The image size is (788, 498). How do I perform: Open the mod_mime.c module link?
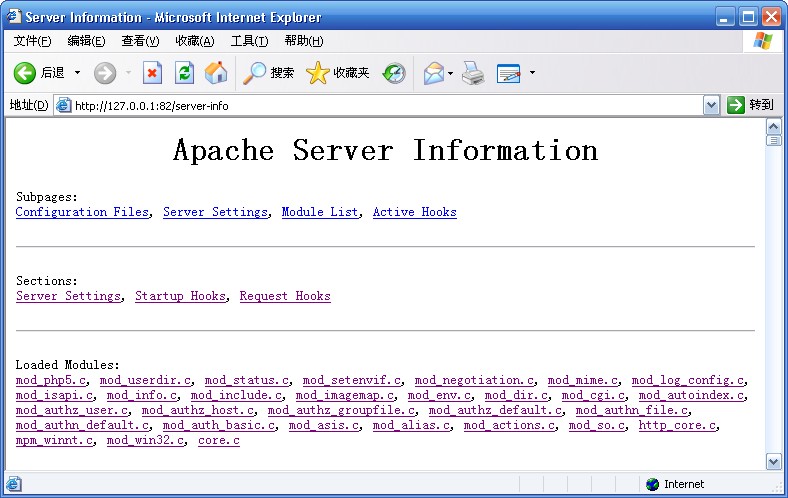tap(583, 380)
